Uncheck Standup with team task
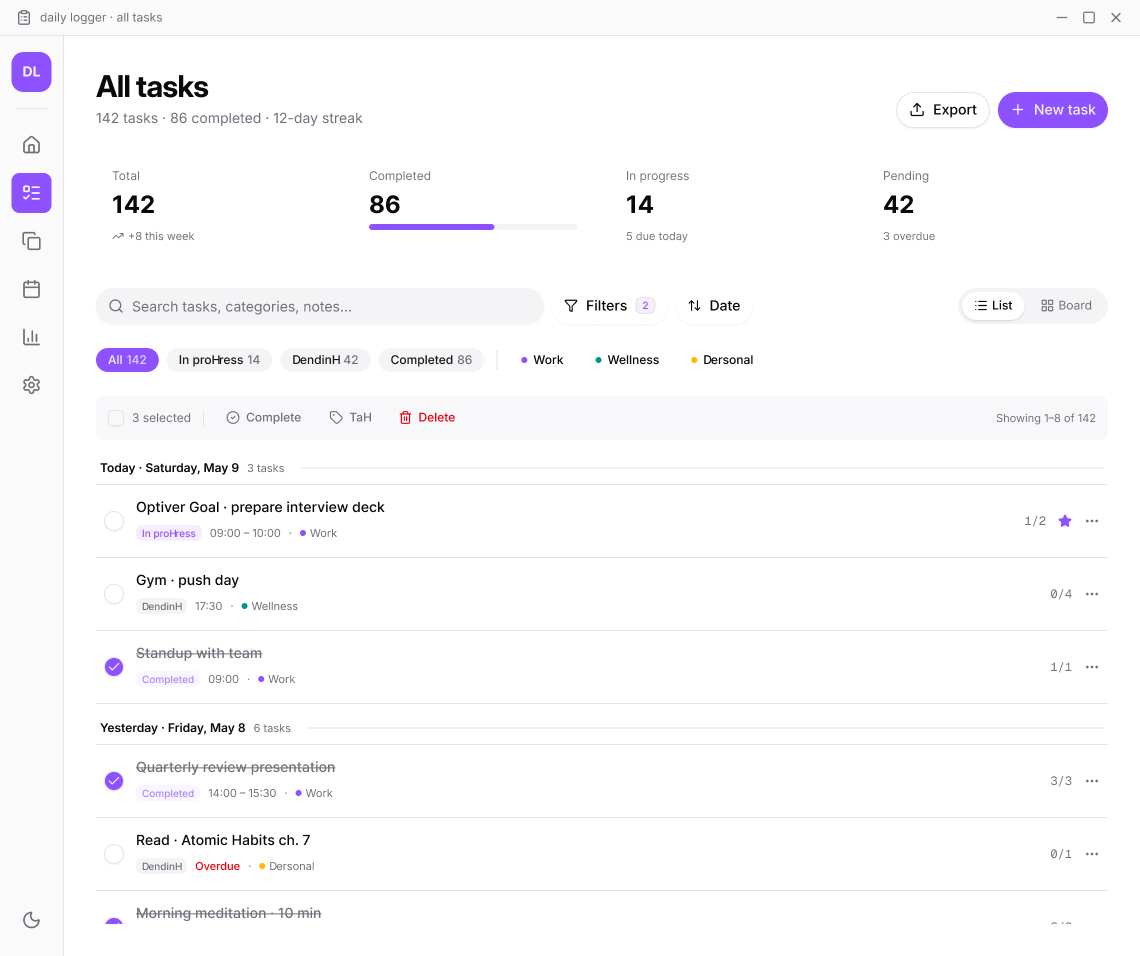Image resolution: width=1140 pixels, height=956 pixels. [114, 667]
